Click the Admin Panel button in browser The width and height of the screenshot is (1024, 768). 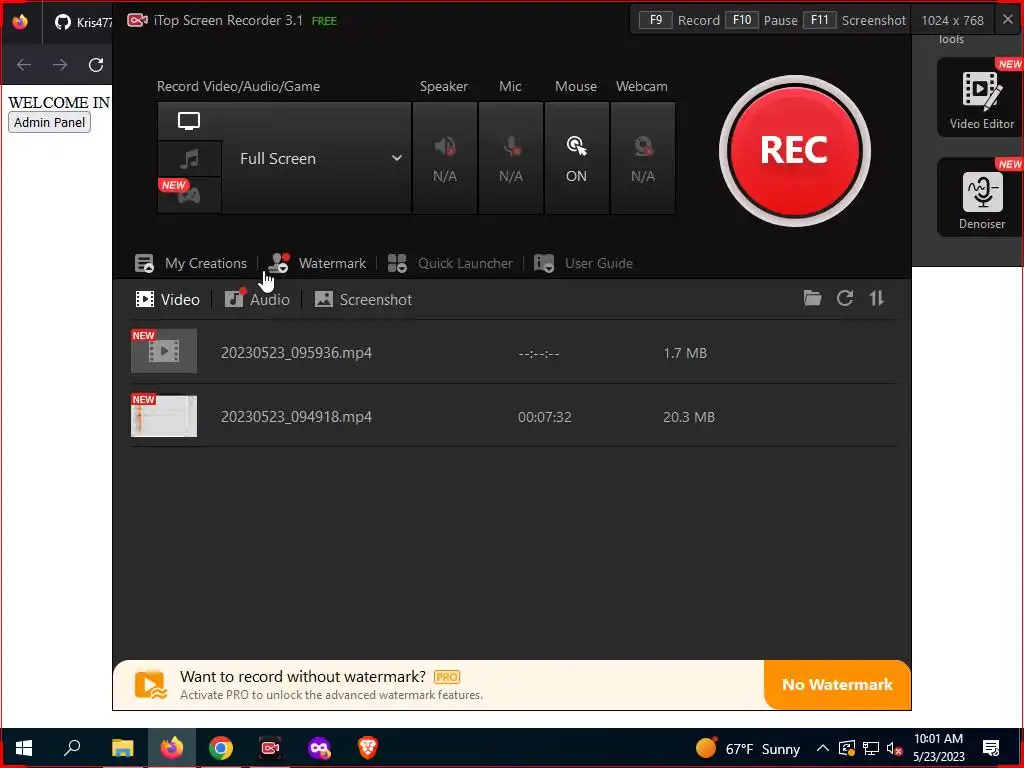(49, 122)
